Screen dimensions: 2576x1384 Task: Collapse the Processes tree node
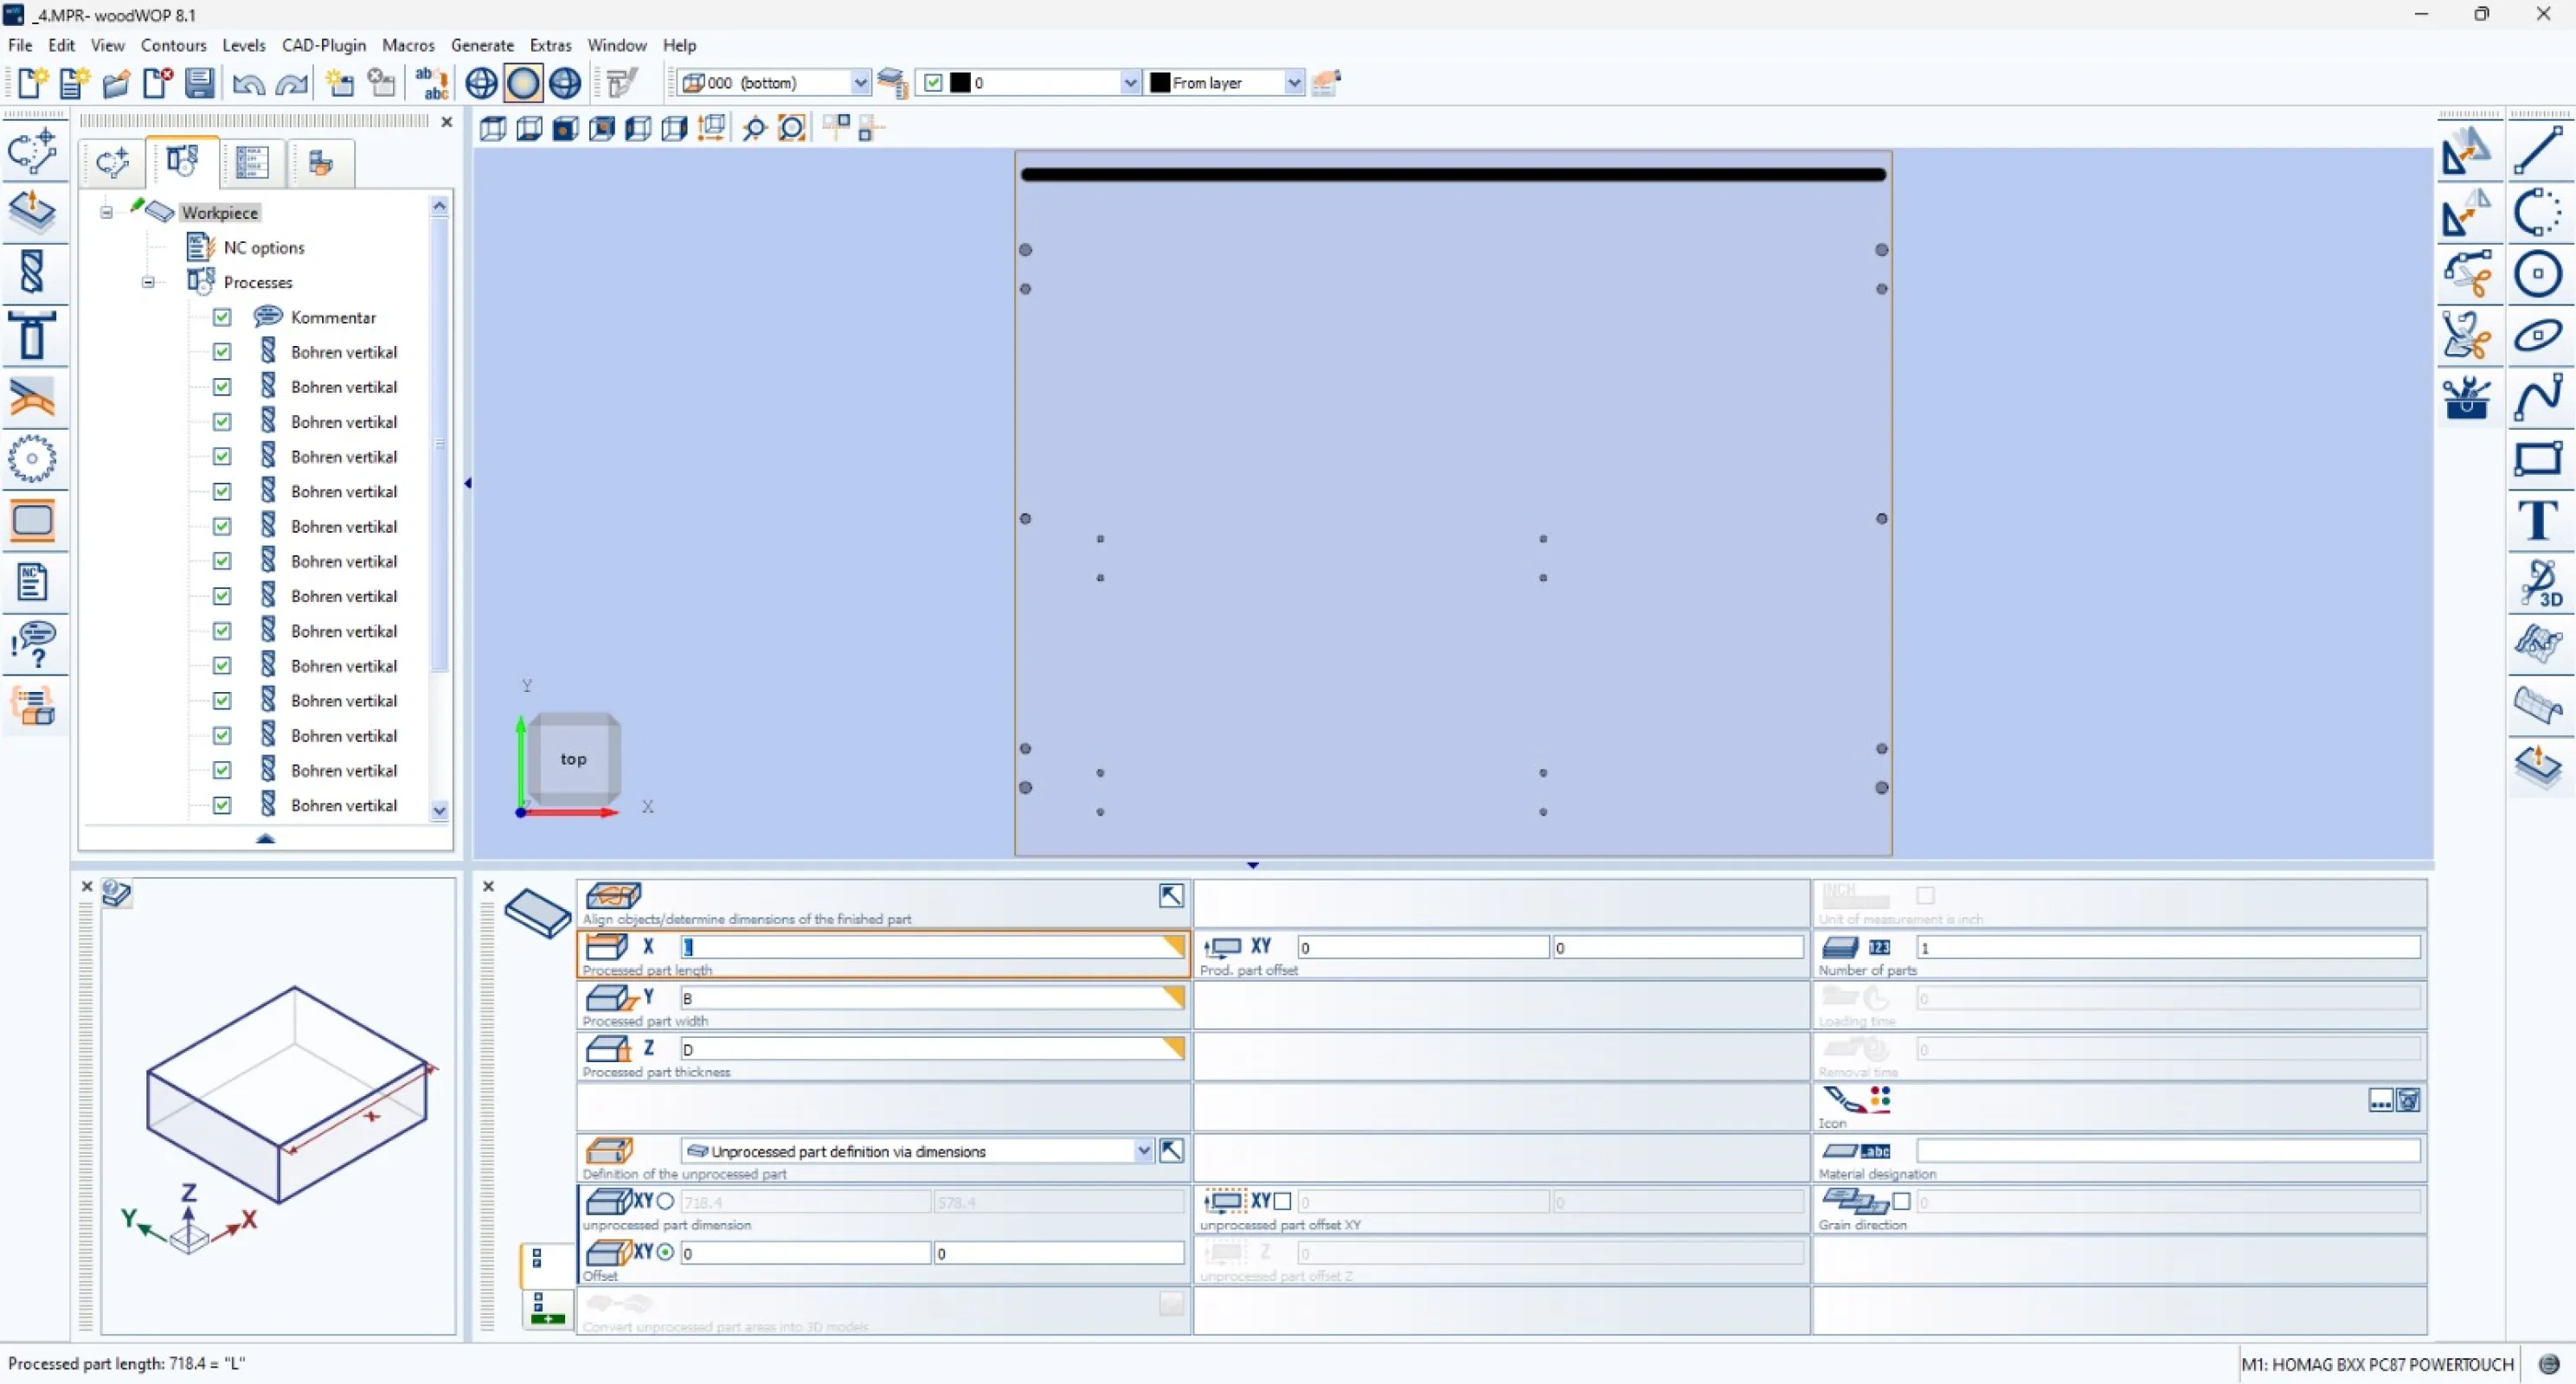pyautogui.click(x=148, y=282)
